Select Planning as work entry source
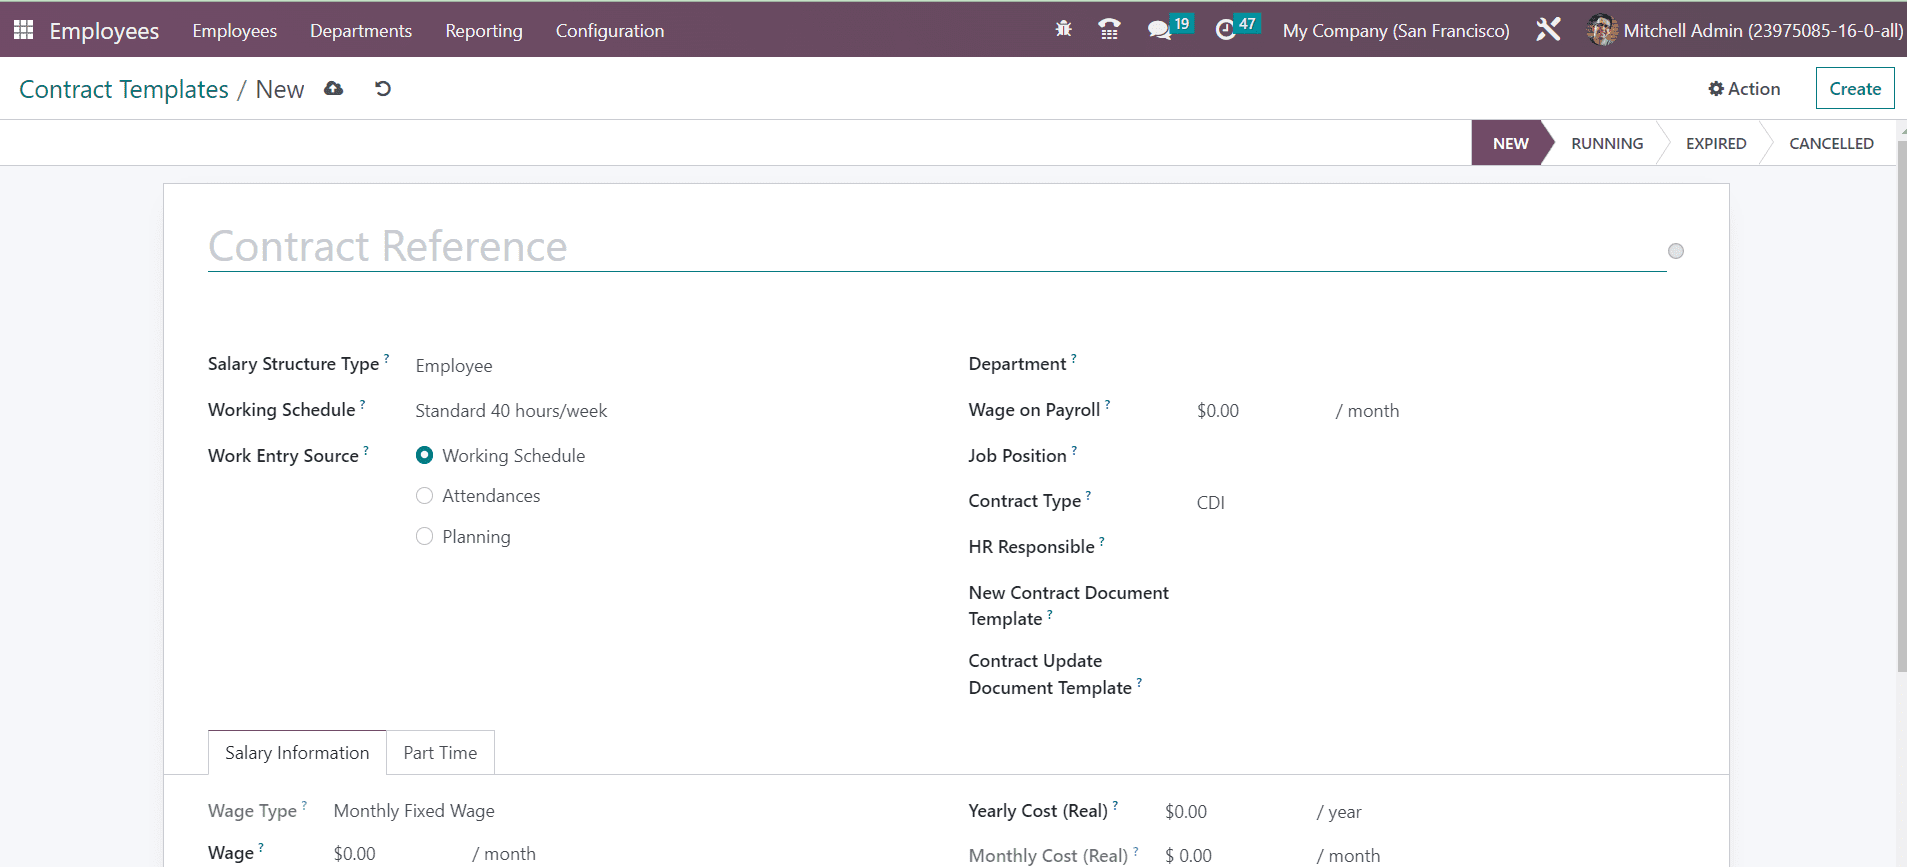The image size is (1907, 867). [425, 537]
